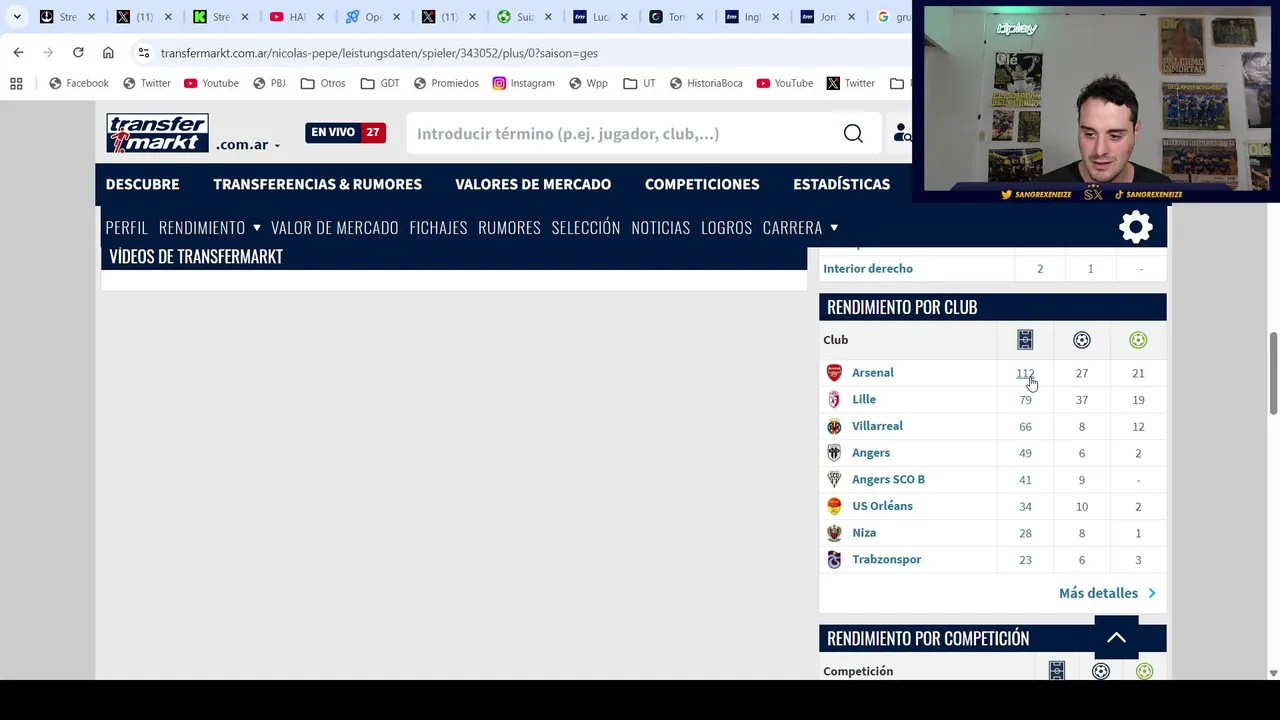The width and height of the screenshot is (1280, 720).
Task: Open the Youtube bookmark
Action: pyautogui.click(x=211, y=83)
